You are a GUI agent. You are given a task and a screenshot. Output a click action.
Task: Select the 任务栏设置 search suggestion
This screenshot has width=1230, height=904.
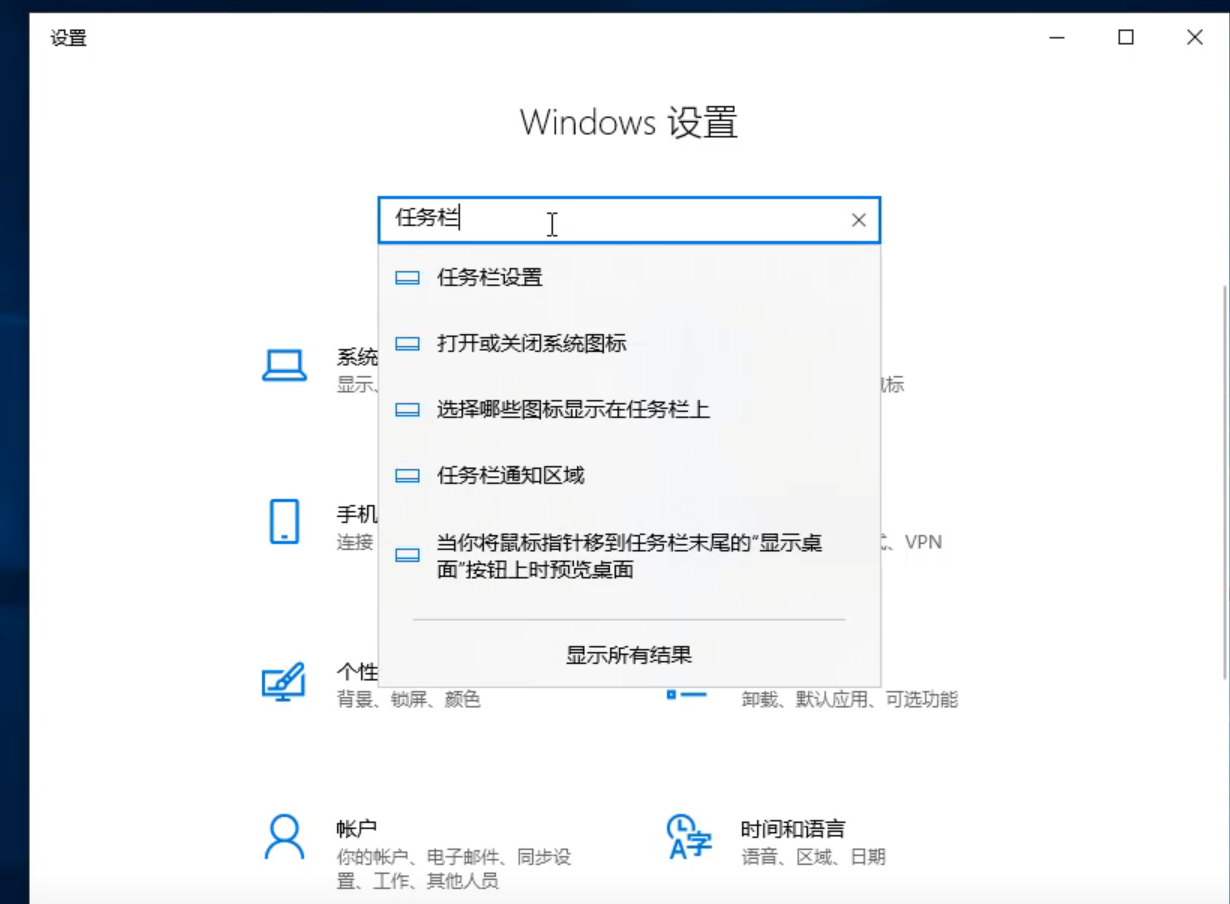[489, 278]
